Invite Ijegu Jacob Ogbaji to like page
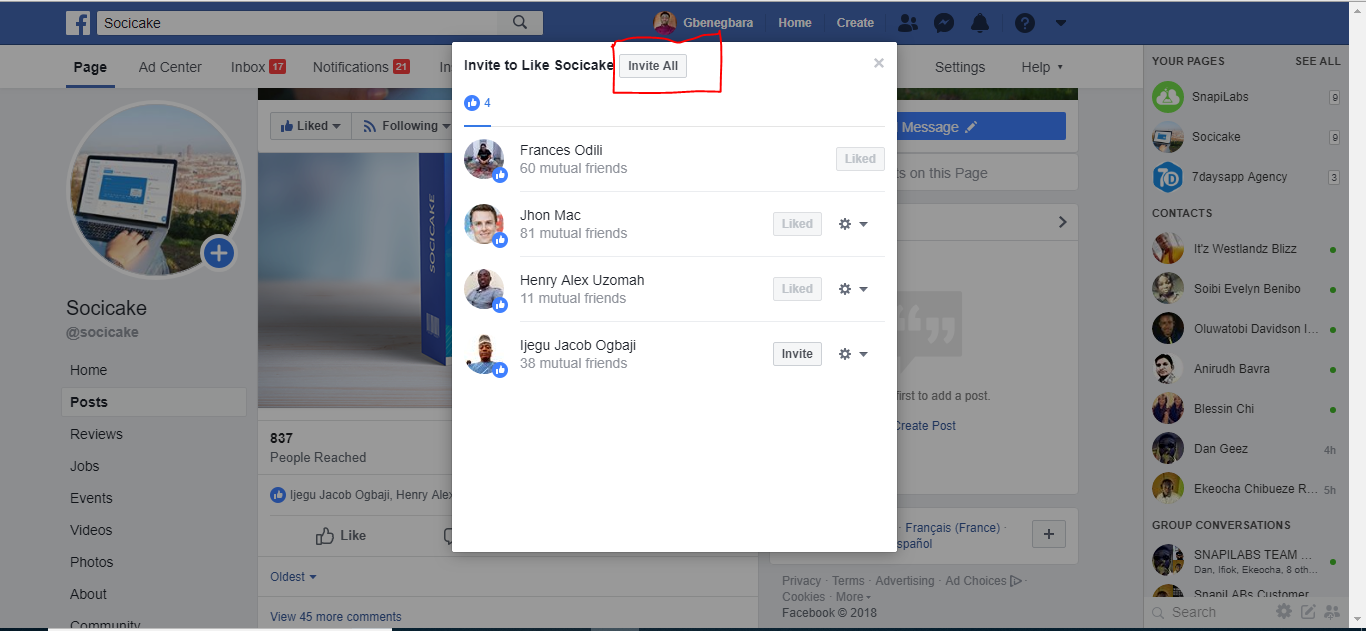This screenshot has width=1366, height=631. coord(797,354)
